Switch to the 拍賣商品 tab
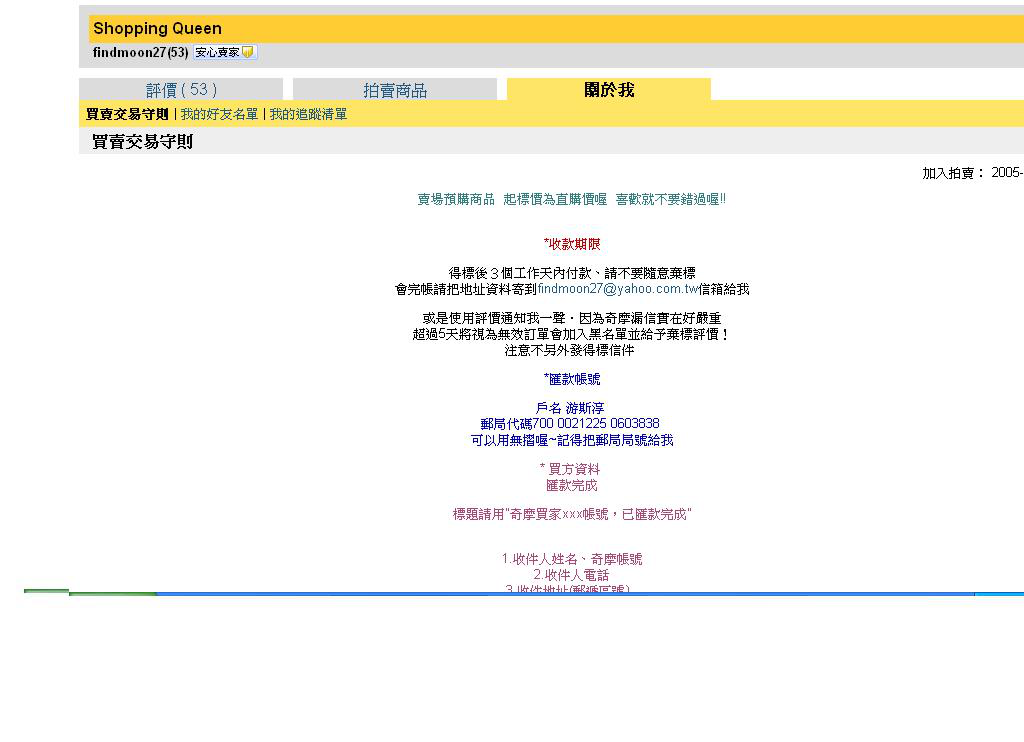Image resolution: width=1024 pixels, height=742 pixels. pyautogui.click(x=395, y=89)
